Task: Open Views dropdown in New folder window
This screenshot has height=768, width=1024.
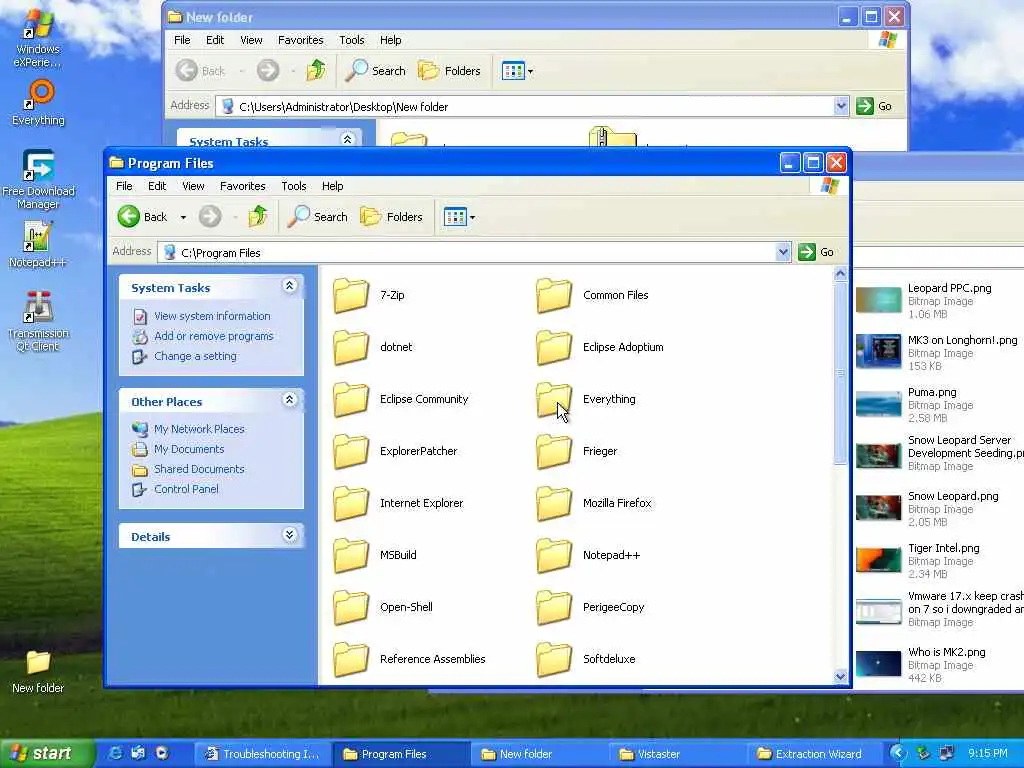Action: [x=530, y=71]
